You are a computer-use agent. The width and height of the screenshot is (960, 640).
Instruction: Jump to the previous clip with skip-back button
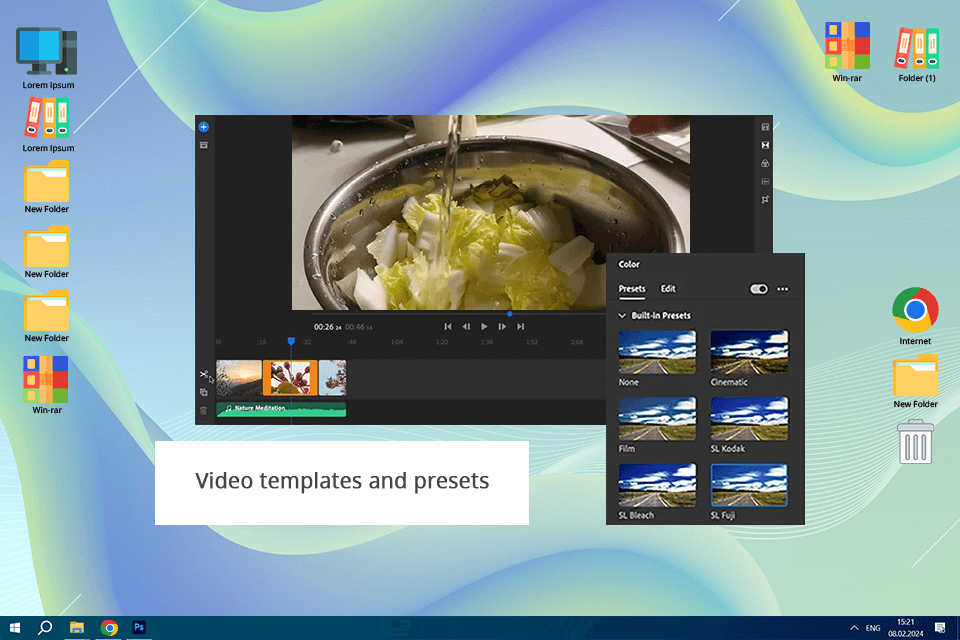(448, 327)
